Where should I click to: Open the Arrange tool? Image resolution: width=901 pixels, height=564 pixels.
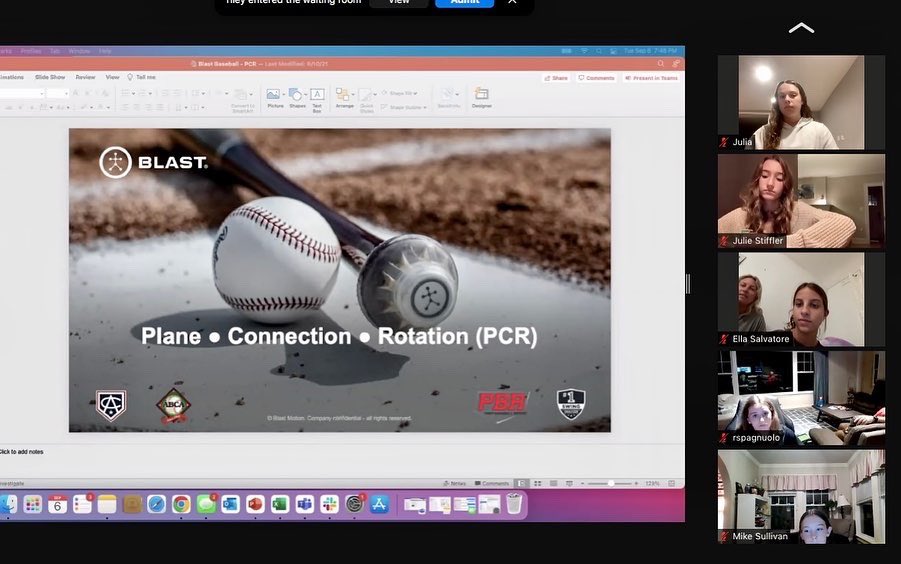pyautogui.click(x=344, y=98)
